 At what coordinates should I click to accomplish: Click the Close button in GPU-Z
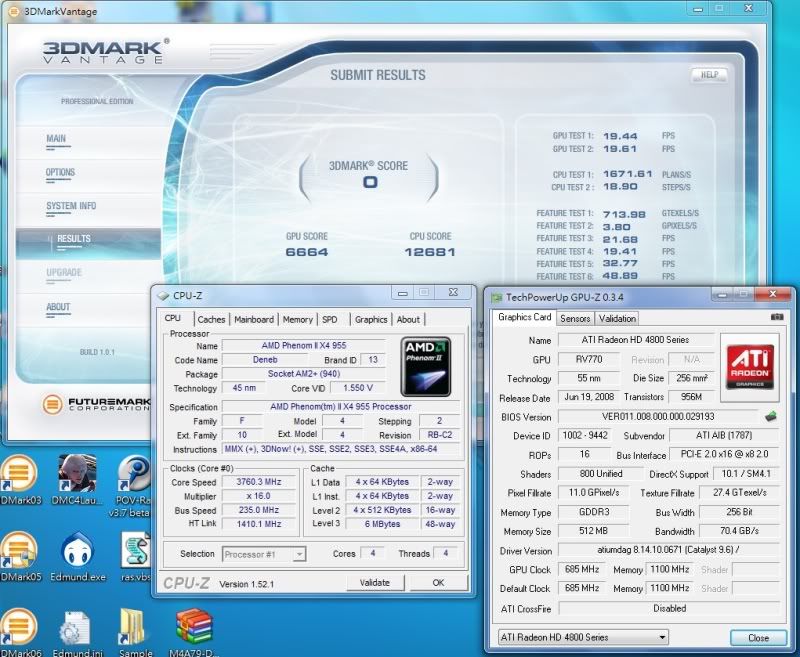pyautogui.click(x=758, y=638)
